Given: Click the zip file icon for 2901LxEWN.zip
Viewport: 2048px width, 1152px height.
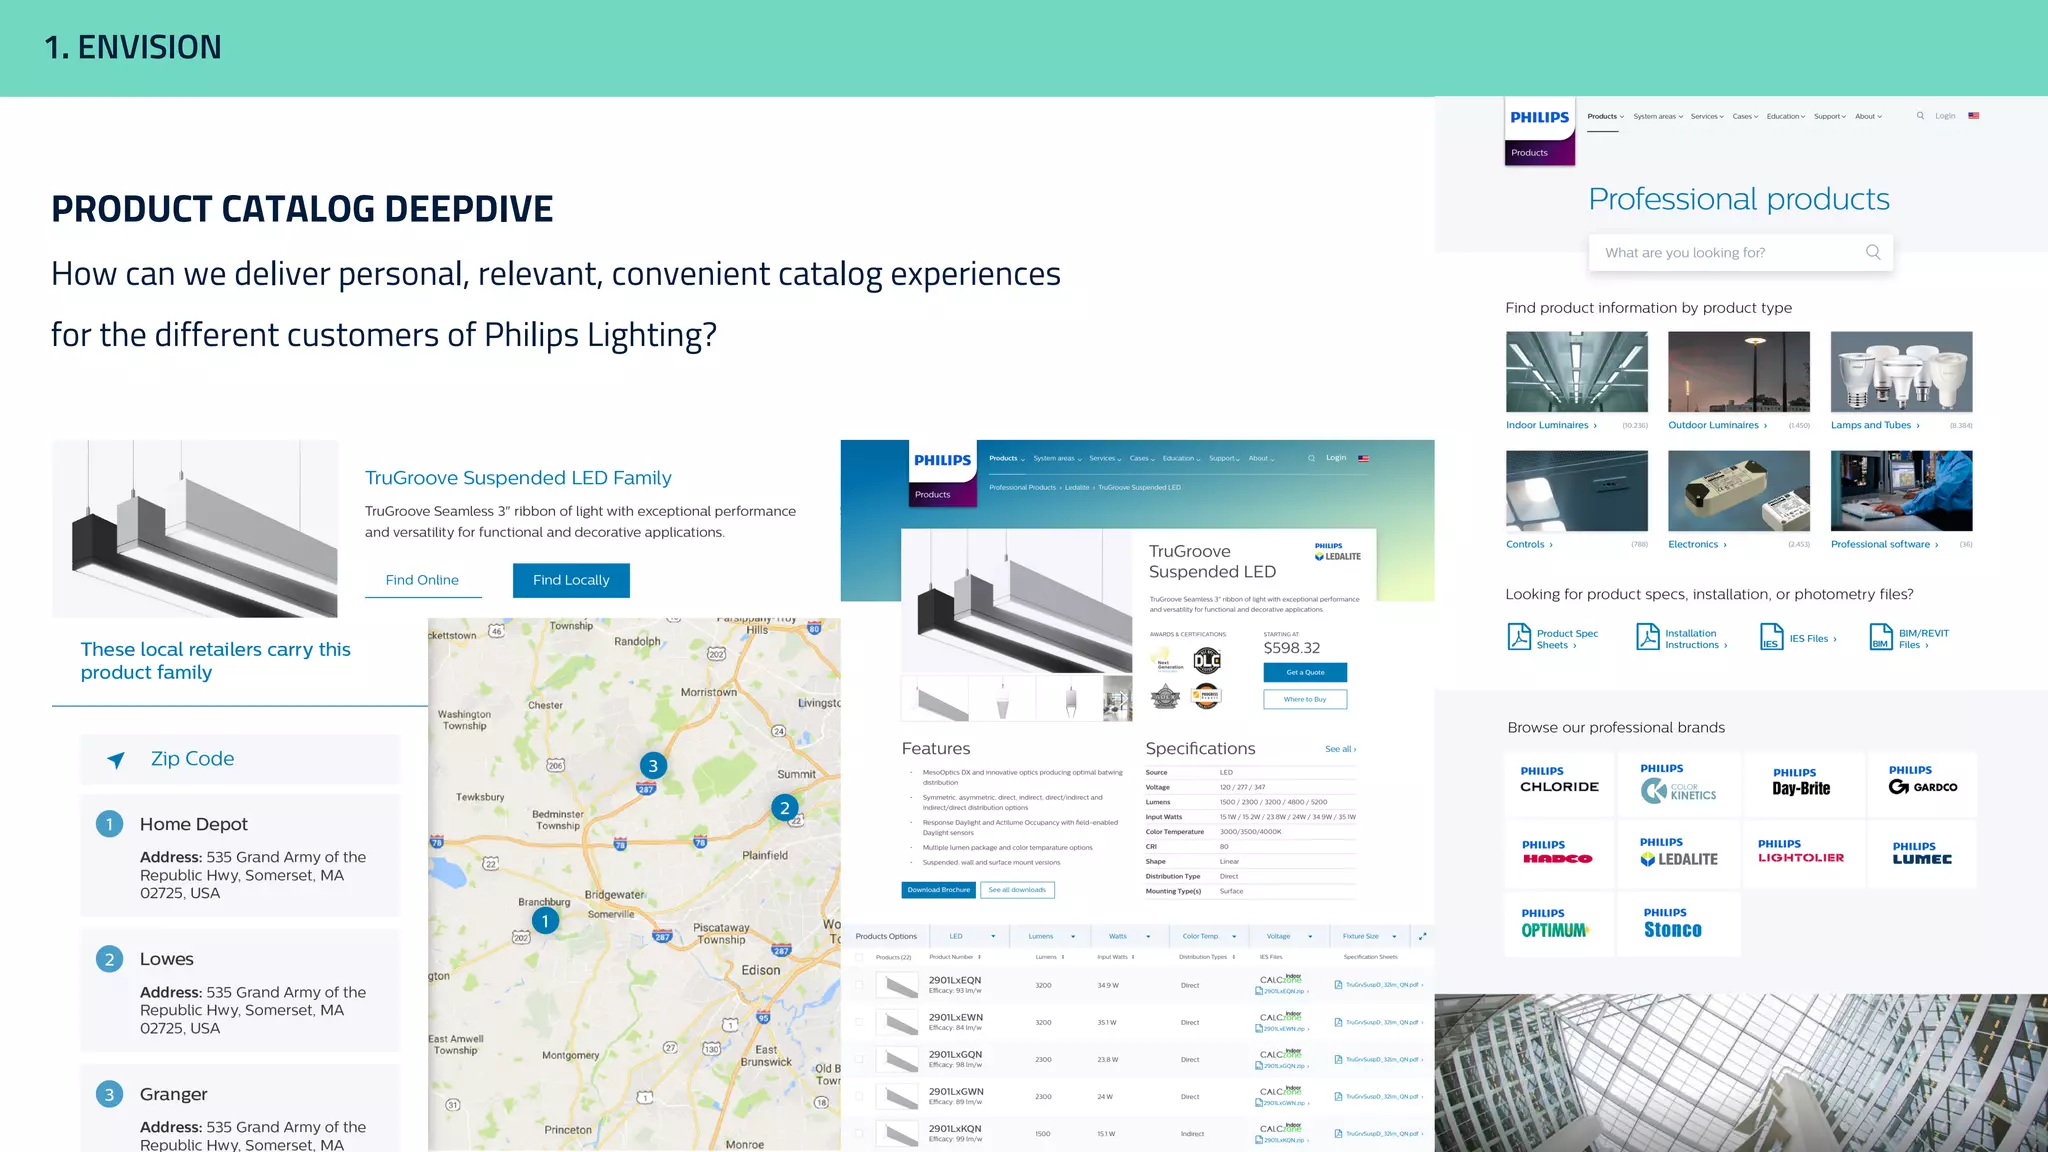Looking at the screenshot, I should pos(1259,1029).
